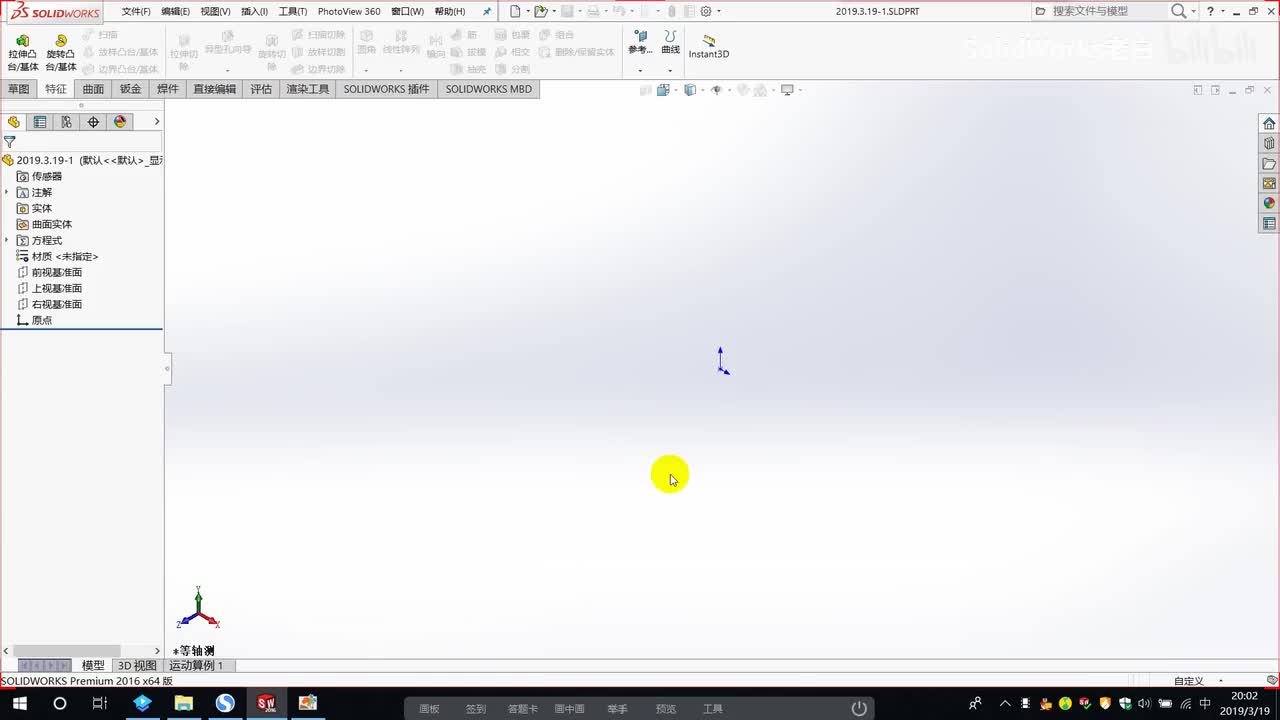Open the 视图(V) menu
Screen dimensions: 1280x720
pos(215,11)
